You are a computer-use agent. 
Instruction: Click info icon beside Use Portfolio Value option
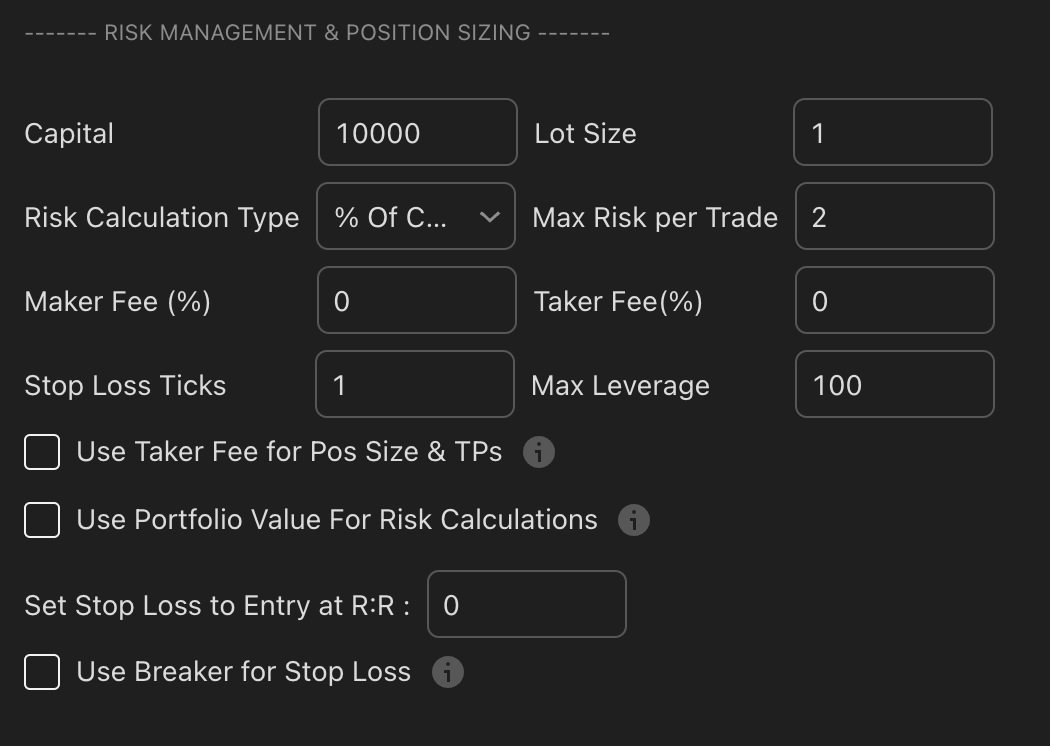click(634, 520)
